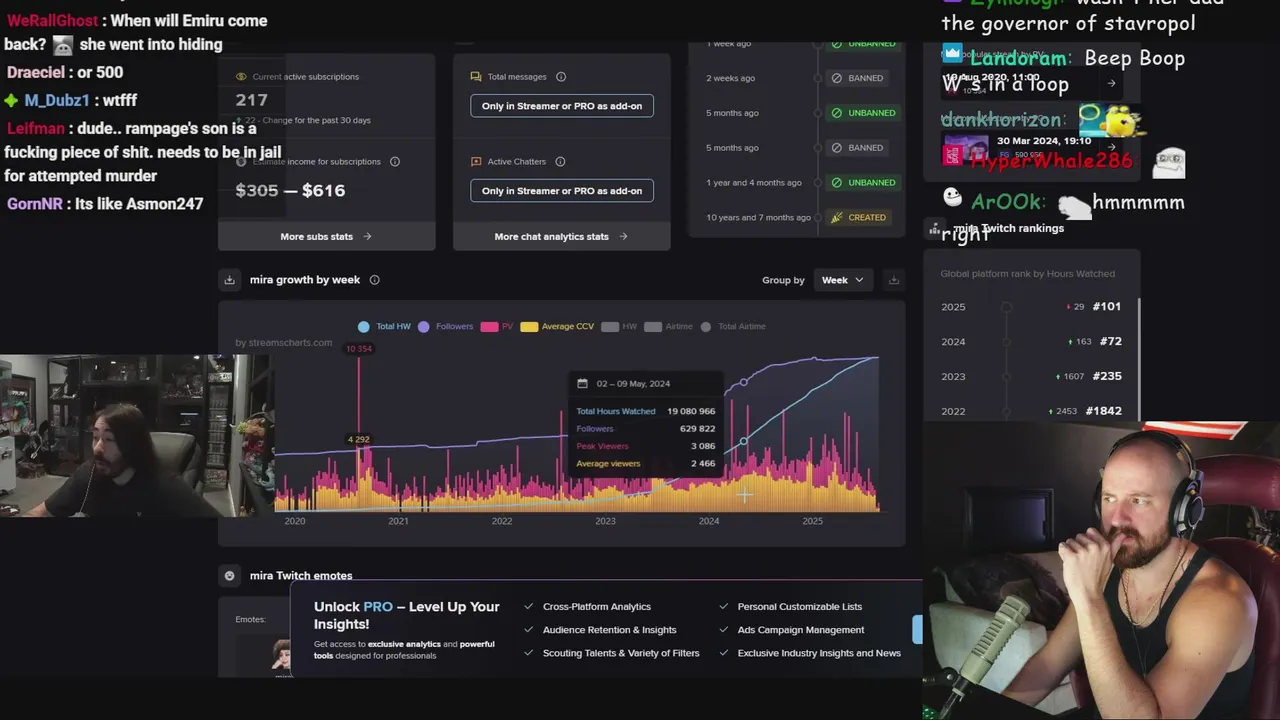The image size is (1280, 720).
Task: Click the CREATED badge in the ban timeline
Action: click(858, 217)
